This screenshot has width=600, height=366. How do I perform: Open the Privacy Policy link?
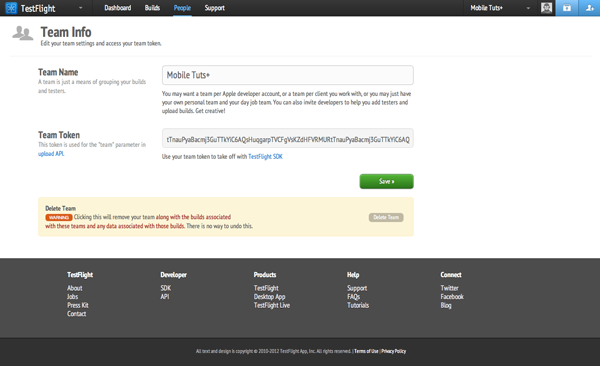click(x=393, y=351)
